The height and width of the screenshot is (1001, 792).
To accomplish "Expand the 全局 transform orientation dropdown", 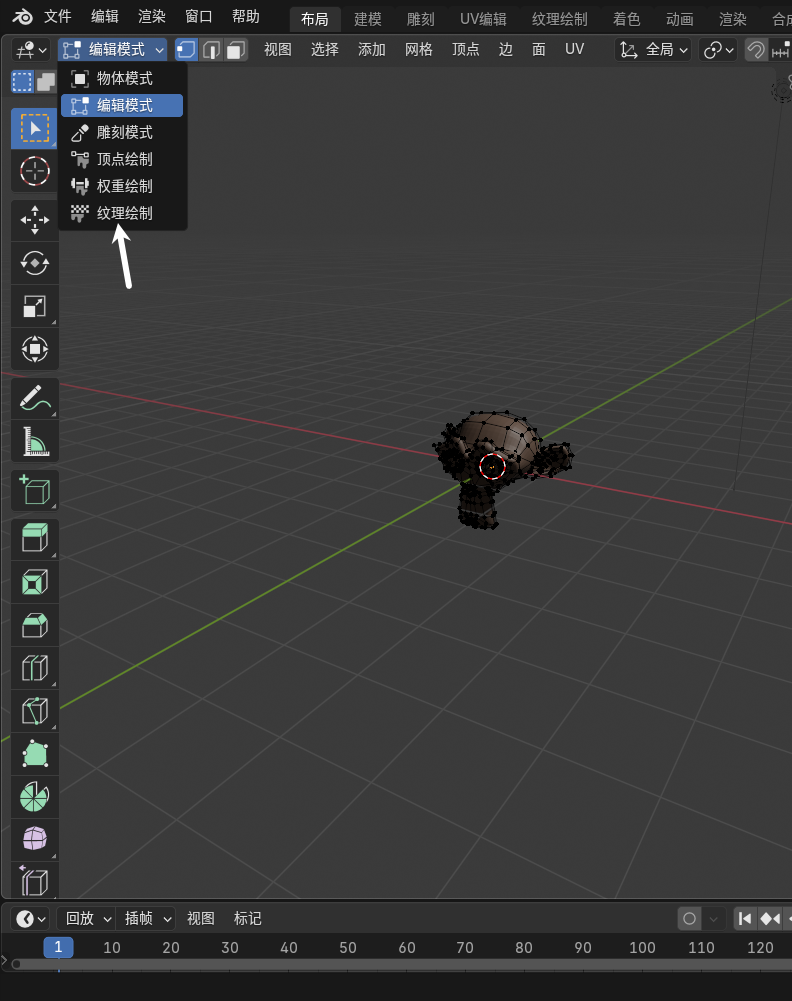I will pyautogui.click(x=654, y=50).
